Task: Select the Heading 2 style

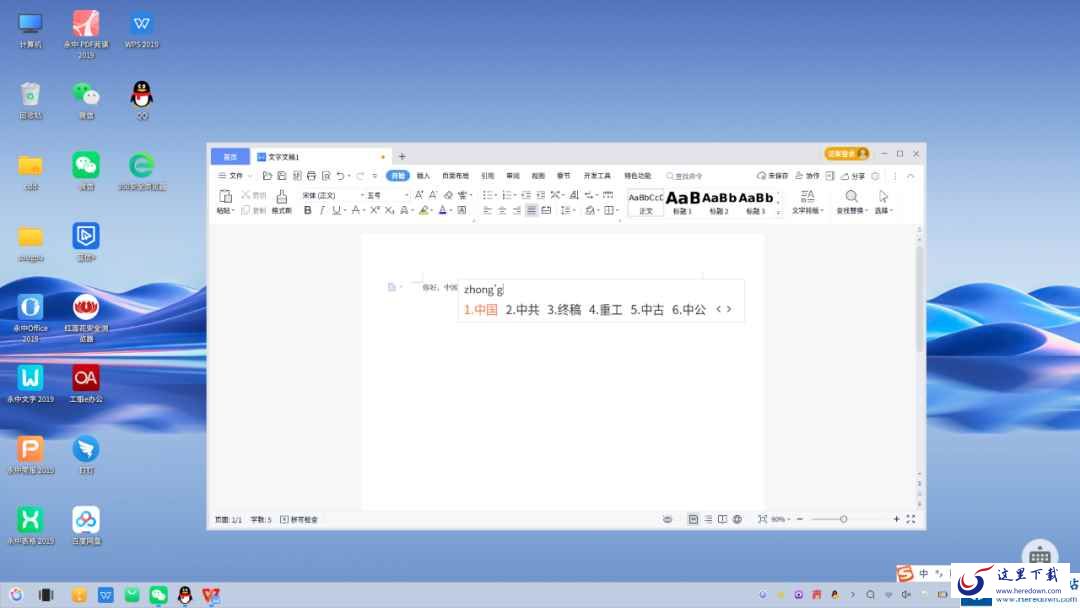Action: click(x=719, y=202)
